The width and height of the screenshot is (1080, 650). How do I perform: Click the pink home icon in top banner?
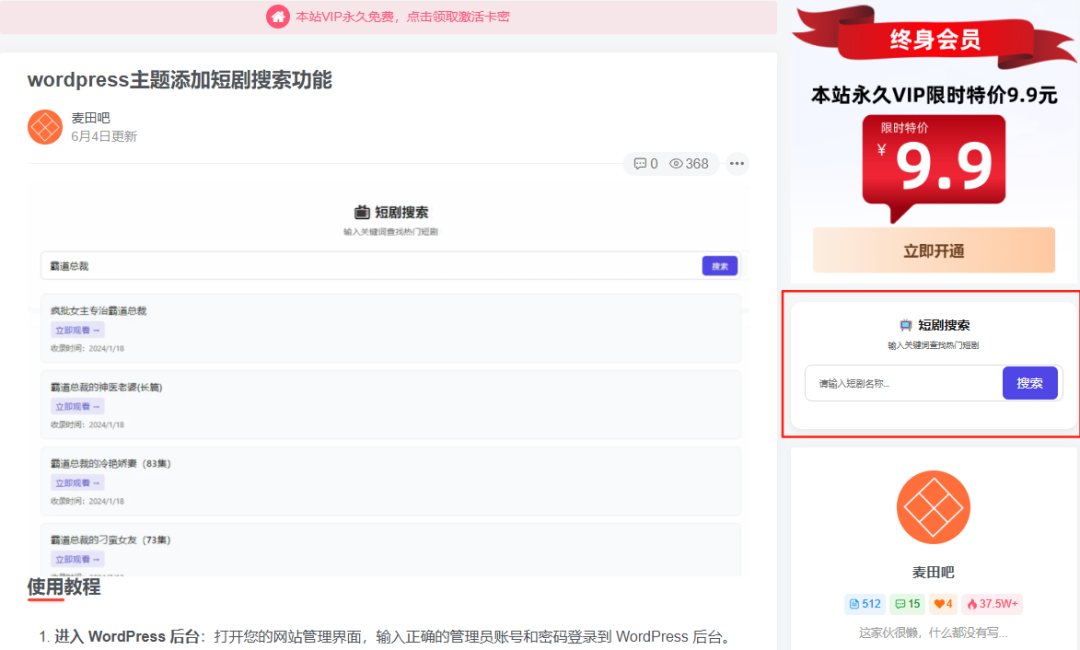coord(278,17)
